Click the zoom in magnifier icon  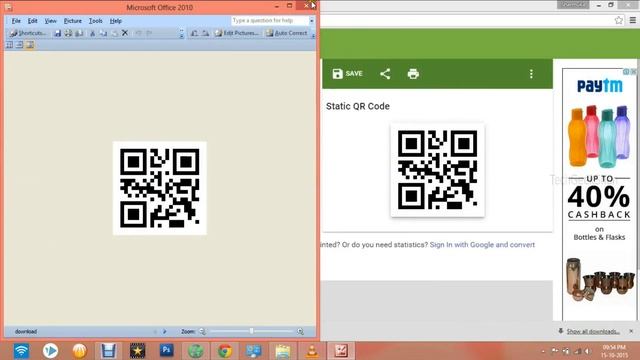[300, 331]
